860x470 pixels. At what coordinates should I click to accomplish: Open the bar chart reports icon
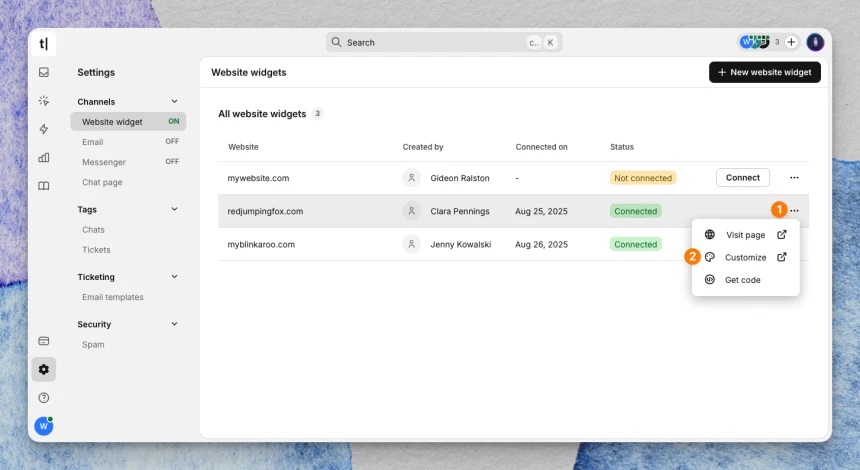pos(44,157)
